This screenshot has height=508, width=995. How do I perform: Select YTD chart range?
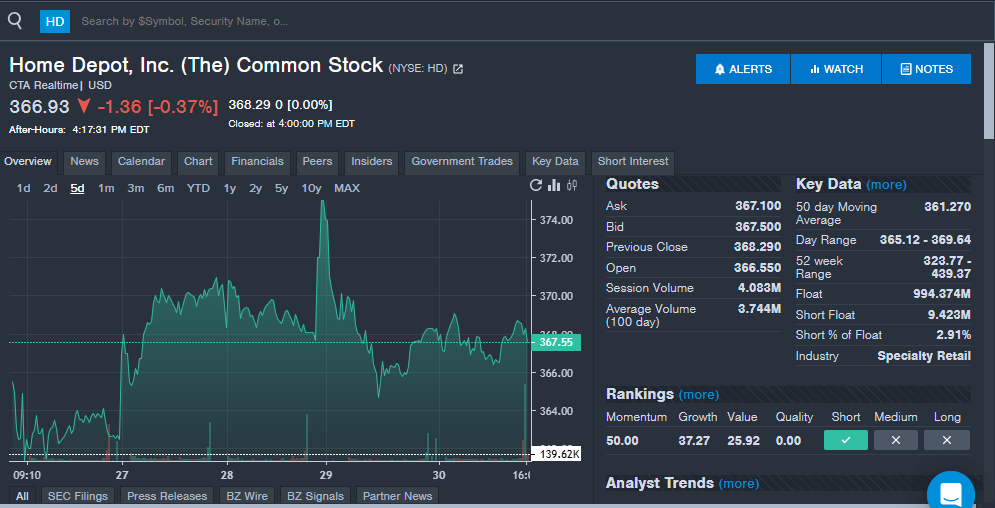pyautogui.click(x=198, y=188)
